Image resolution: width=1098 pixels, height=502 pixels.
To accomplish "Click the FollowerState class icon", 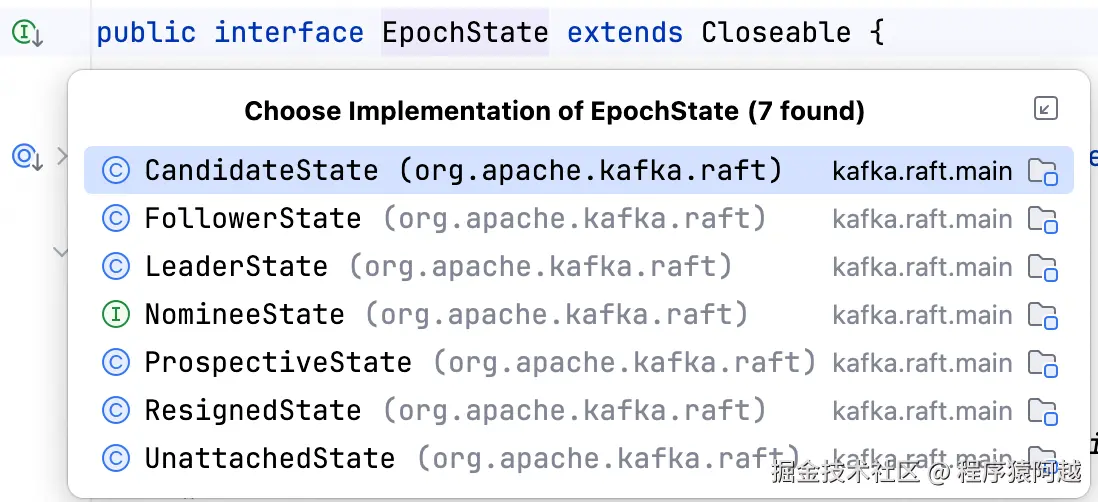I will [x=116, y=218].
